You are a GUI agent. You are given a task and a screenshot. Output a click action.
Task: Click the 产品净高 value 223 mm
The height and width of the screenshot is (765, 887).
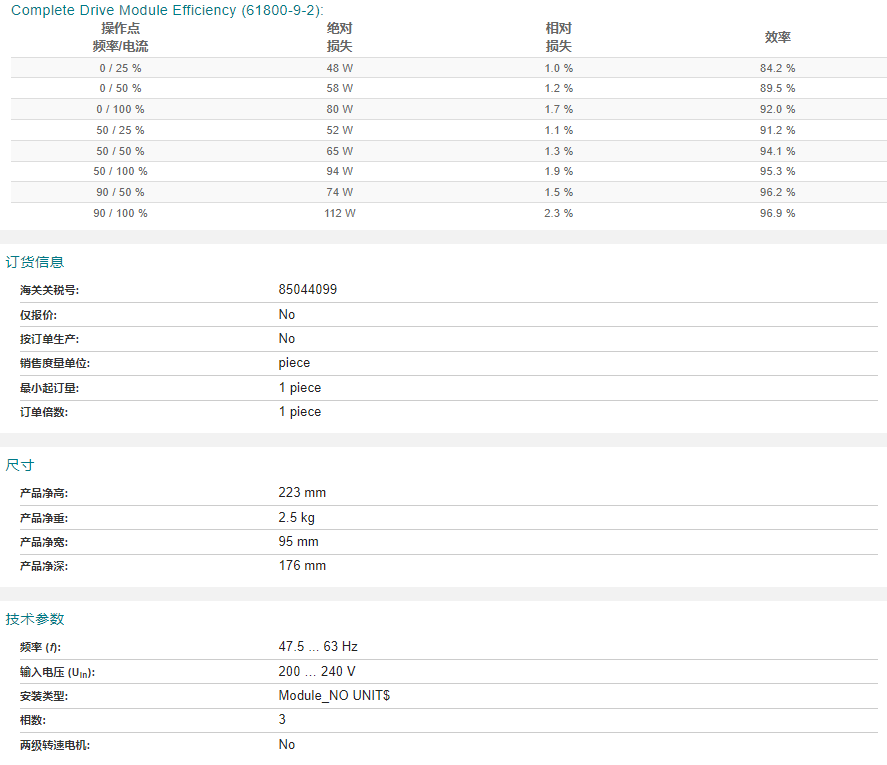302,492
